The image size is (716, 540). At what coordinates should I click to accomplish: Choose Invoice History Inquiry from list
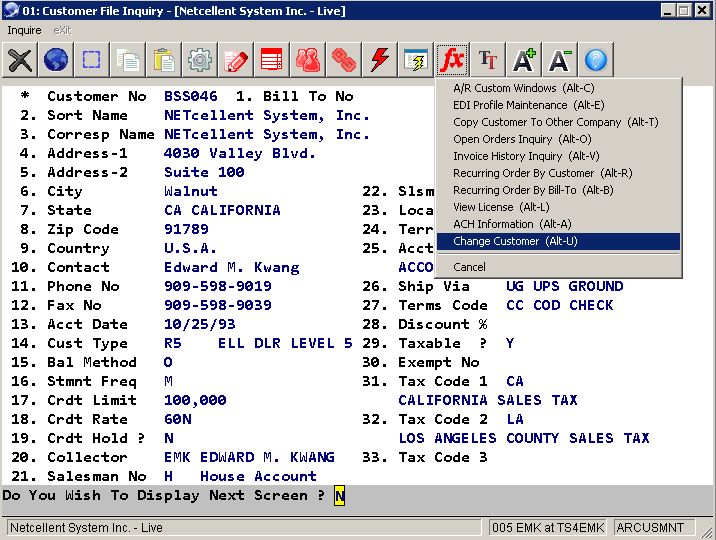click(x=526, y=156)
